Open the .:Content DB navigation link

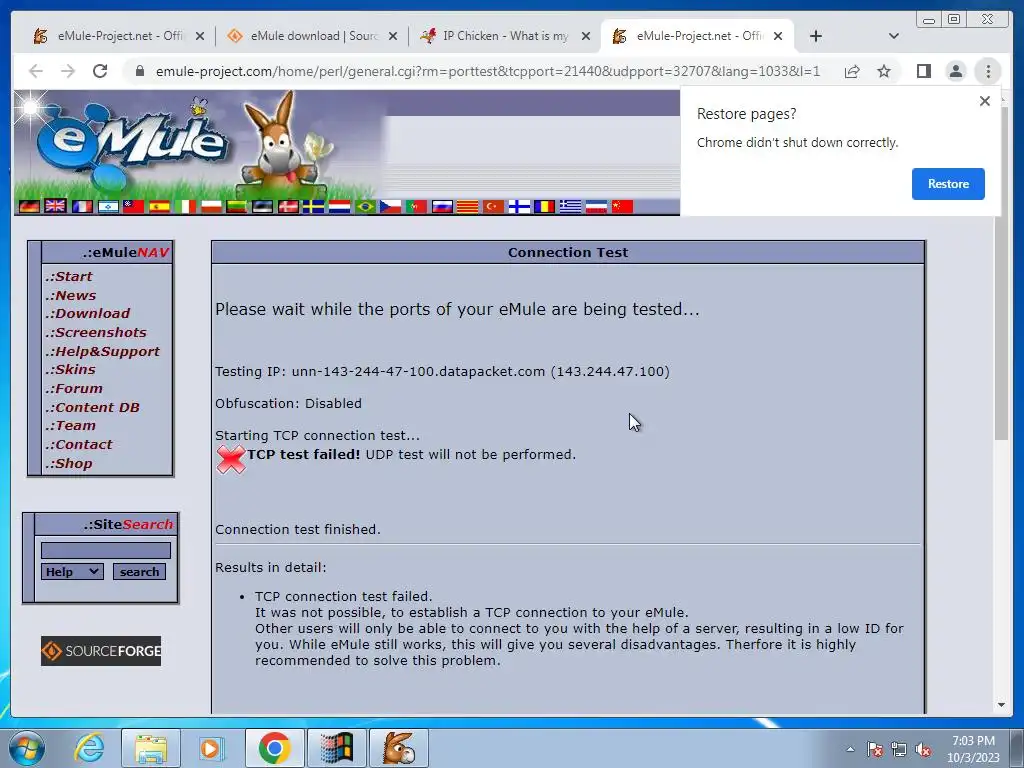tap(92, 408)
